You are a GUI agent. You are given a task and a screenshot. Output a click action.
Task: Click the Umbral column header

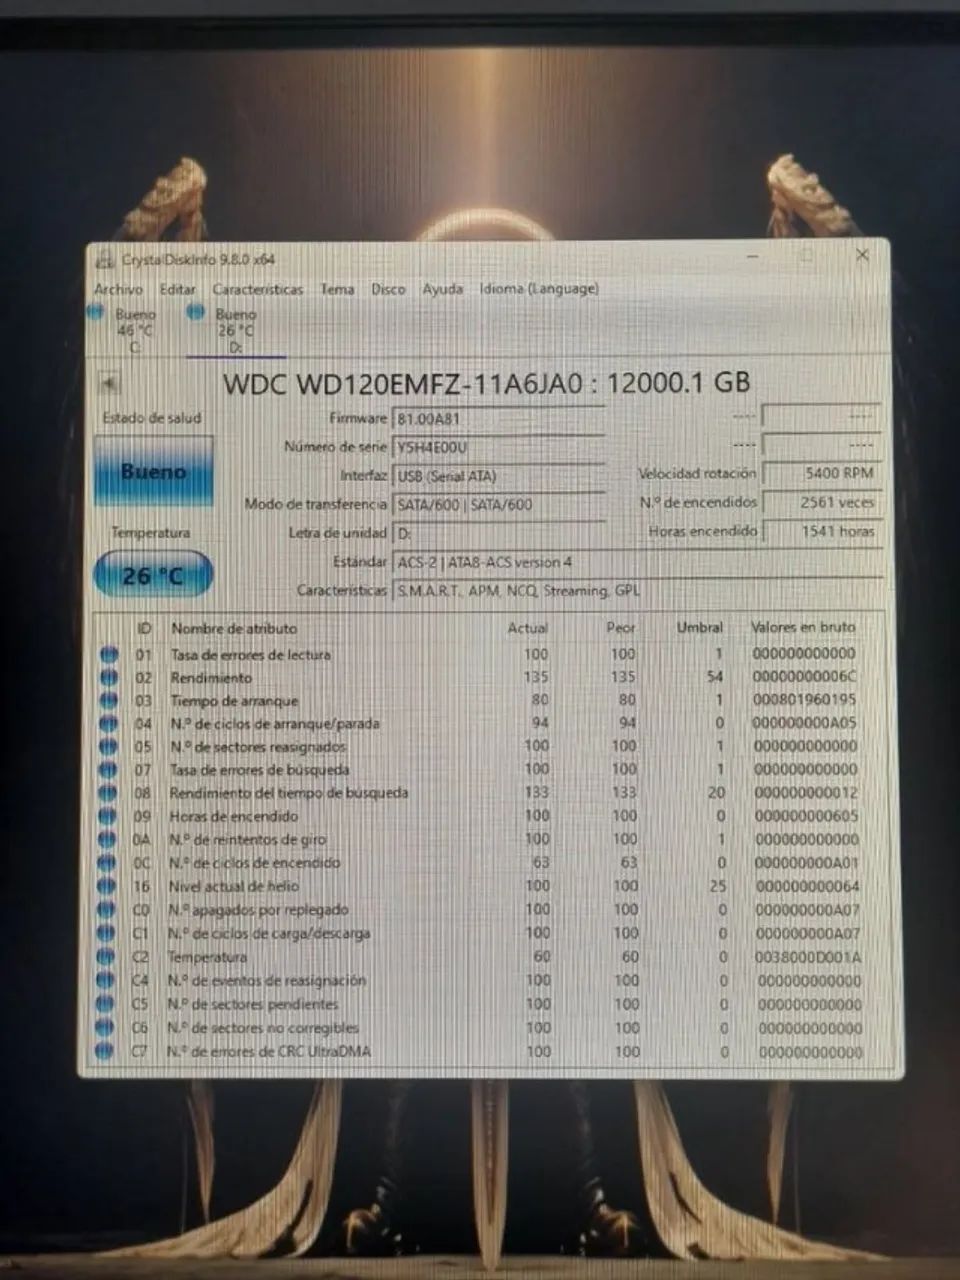[699, 627]
